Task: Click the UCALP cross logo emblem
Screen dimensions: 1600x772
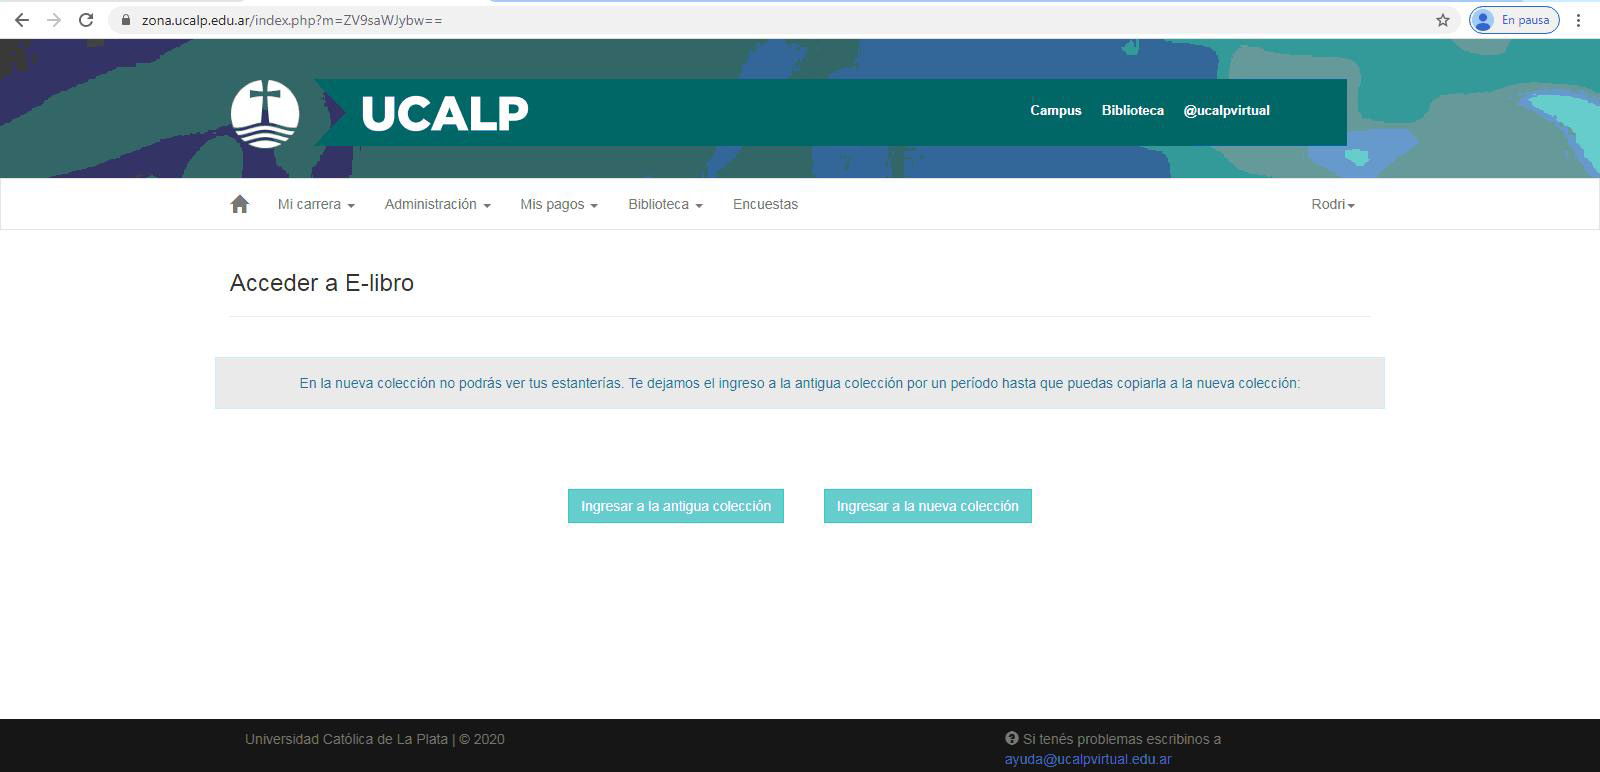Action: click(x=265, y=113)
